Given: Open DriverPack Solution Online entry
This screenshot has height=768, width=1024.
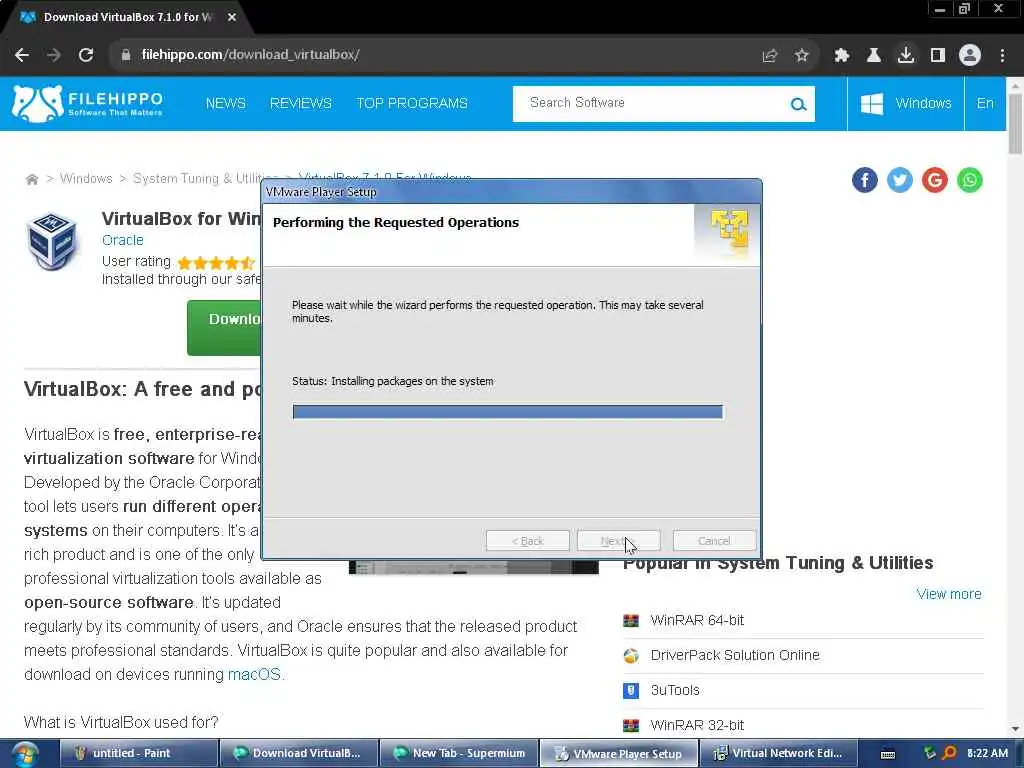Looking at the screenshot, I should click(x=735, y=656).
